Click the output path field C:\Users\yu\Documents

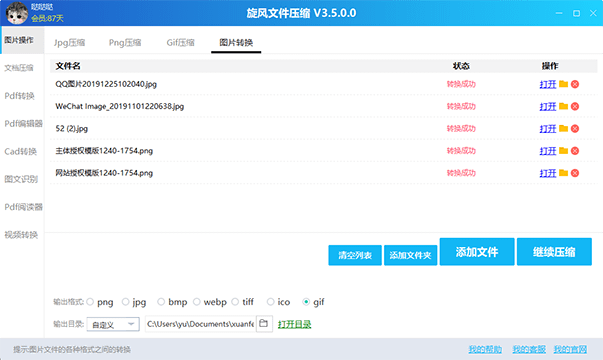200,324
